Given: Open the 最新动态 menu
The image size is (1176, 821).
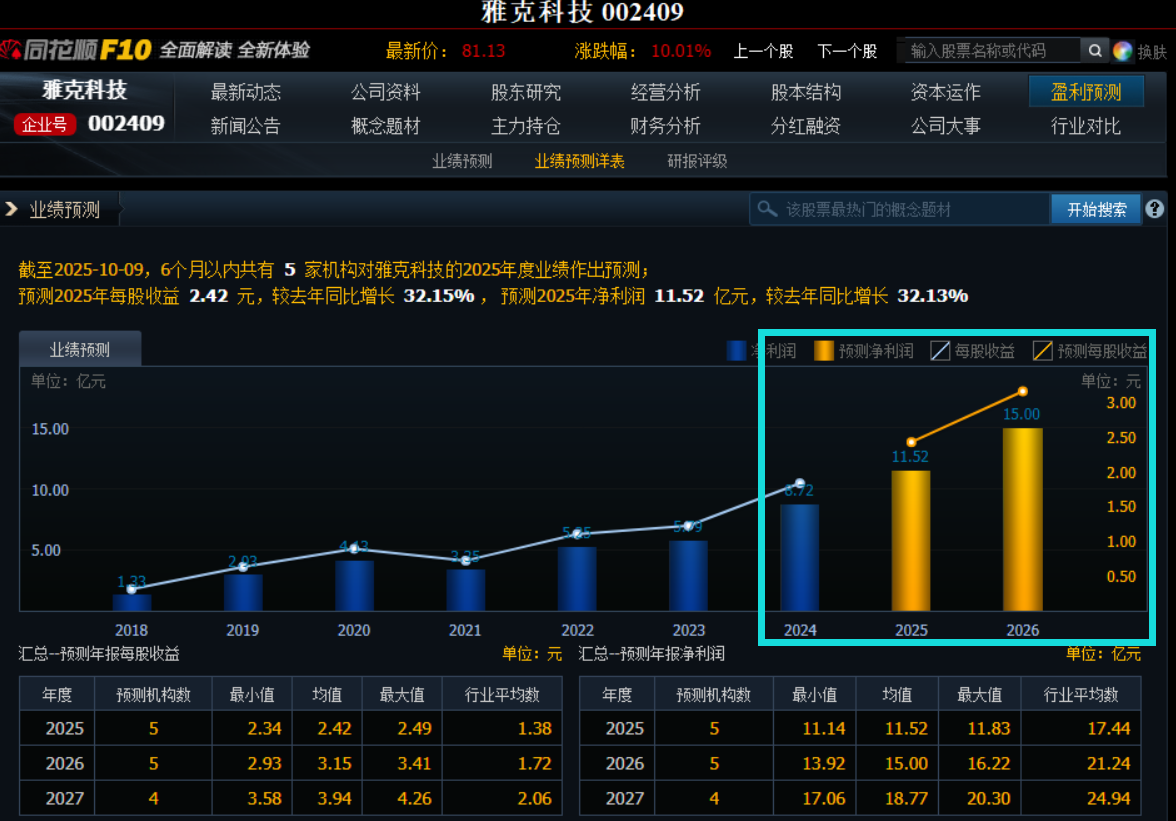Looking at the screenshot, I should click(x=245, y=92).
